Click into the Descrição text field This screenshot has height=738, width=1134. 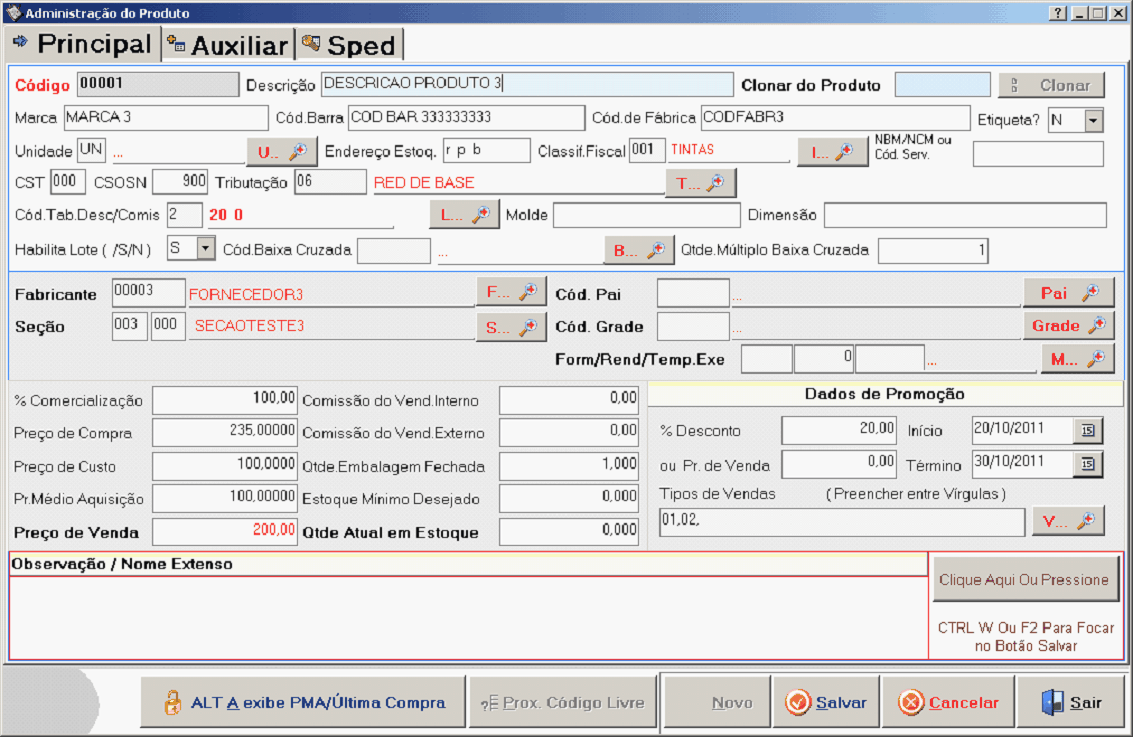point(527,85)
